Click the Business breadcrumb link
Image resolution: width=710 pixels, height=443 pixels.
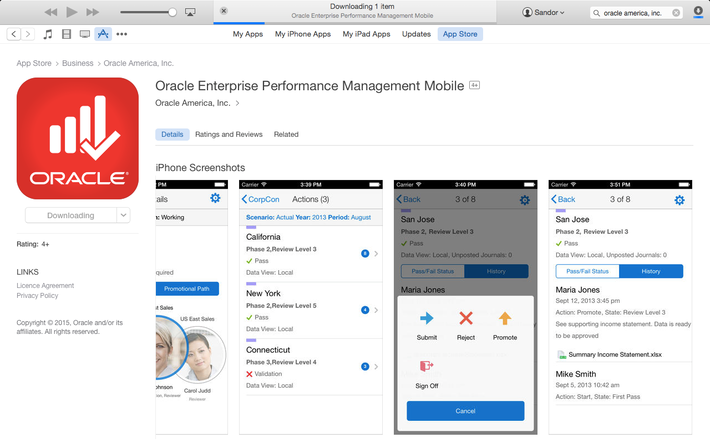(77, 63)
